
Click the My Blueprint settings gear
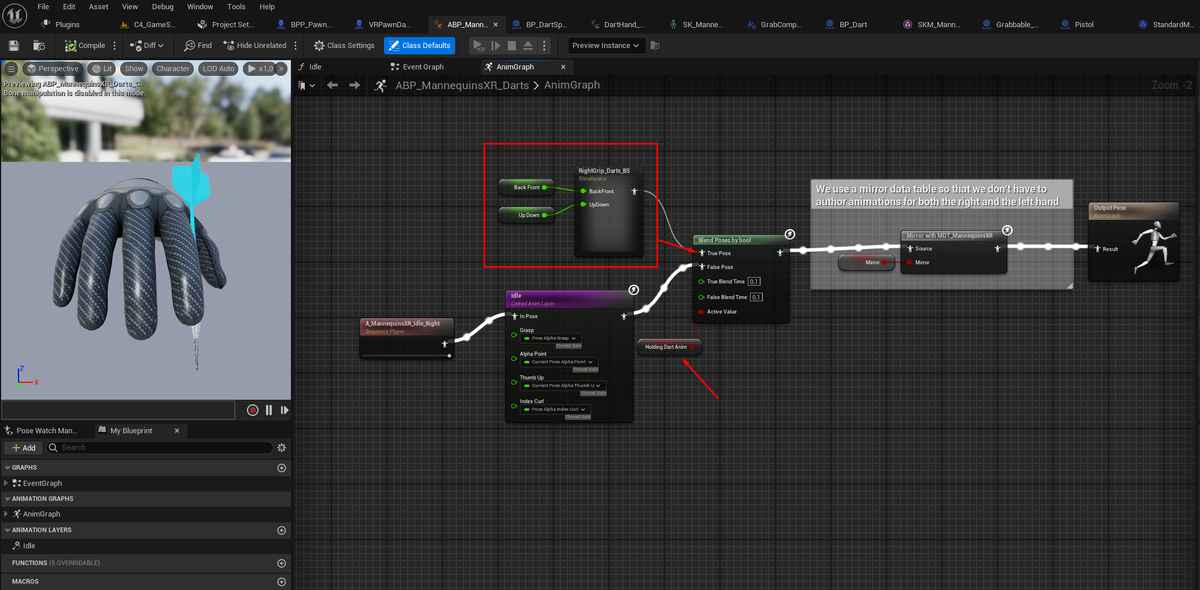[281, 447]
